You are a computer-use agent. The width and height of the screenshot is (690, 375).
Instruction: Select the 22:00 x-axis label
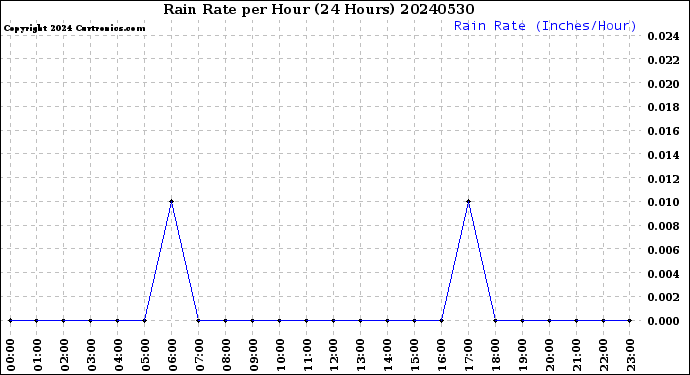(x=604, y=355)
